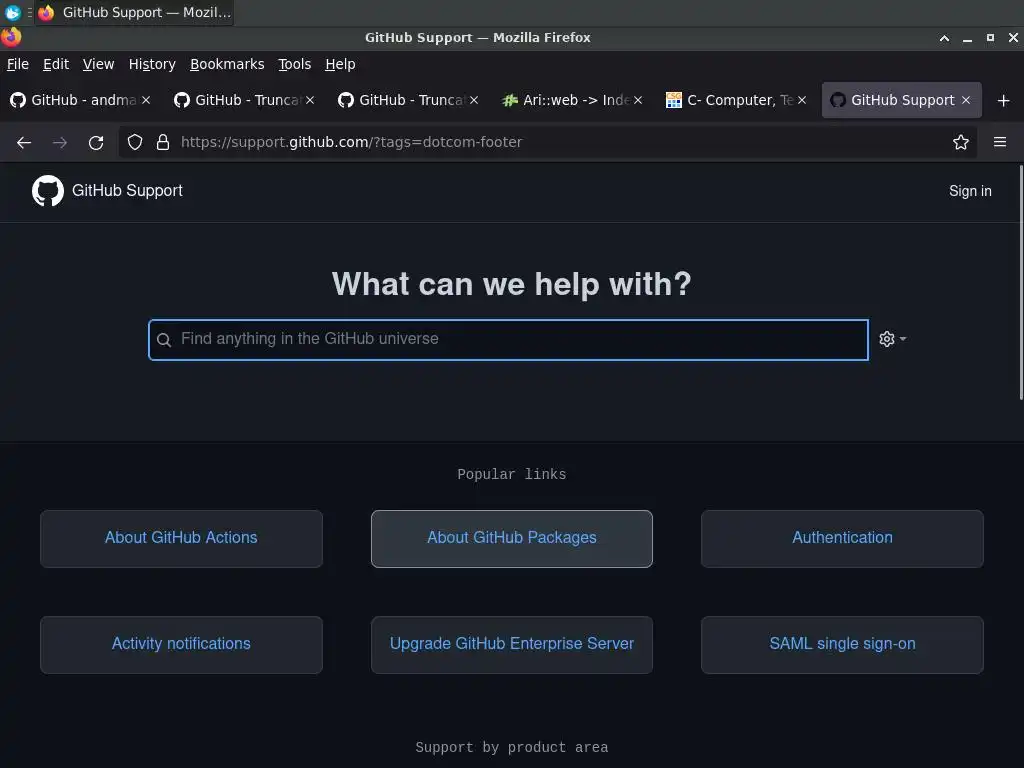Close the GitHub - andma tab
The image size is (1024, 768).
[x=146, y=100]
